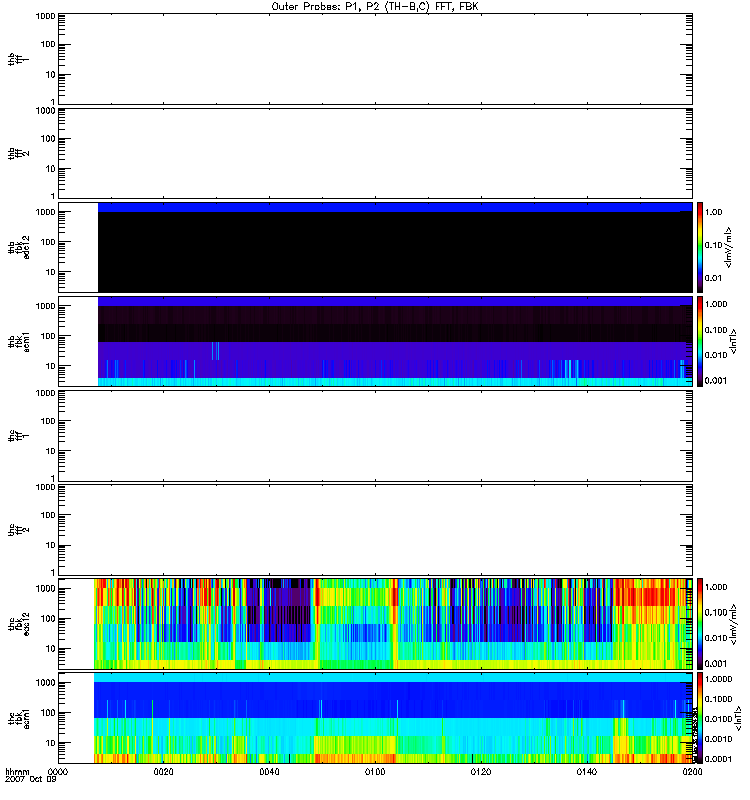
Task: Click '0.0001' on the thc scm1 colorbar
Action: (718, 759)
